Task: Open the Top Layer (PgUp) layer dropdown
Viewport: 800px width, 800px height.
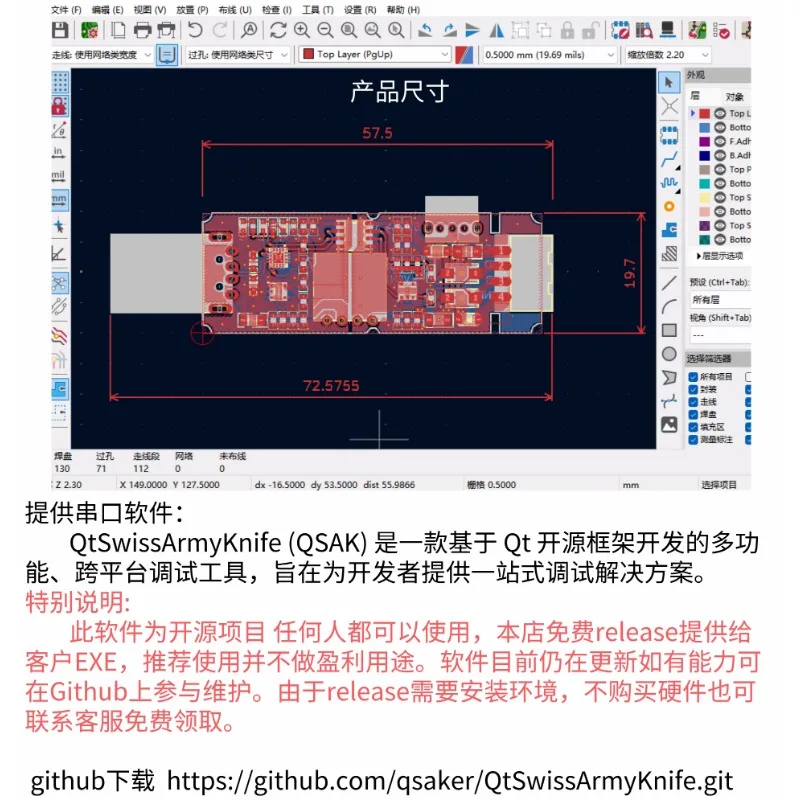Action: pyautogui.click(x=375, y=55)
